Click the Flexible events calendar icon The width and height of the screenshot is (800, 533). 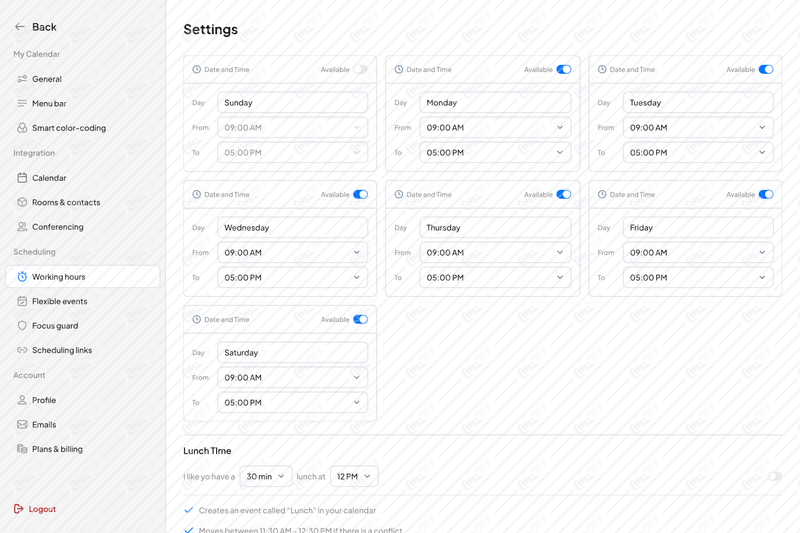point(22,301)
